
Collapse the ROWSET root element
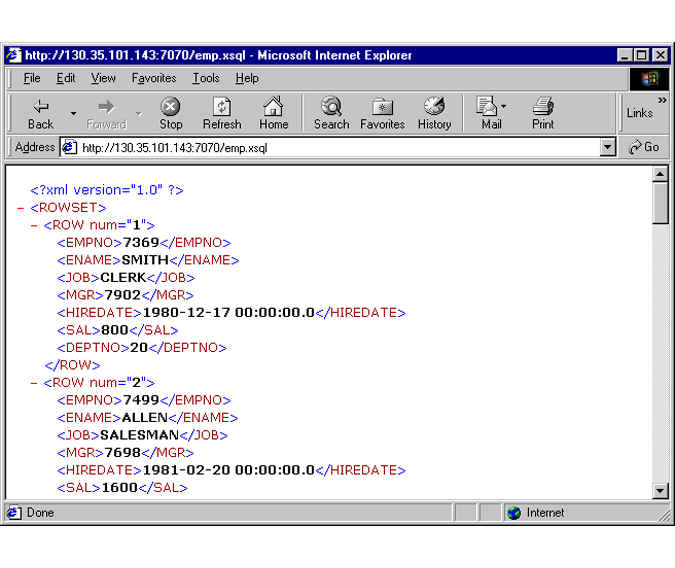[21, 208]
